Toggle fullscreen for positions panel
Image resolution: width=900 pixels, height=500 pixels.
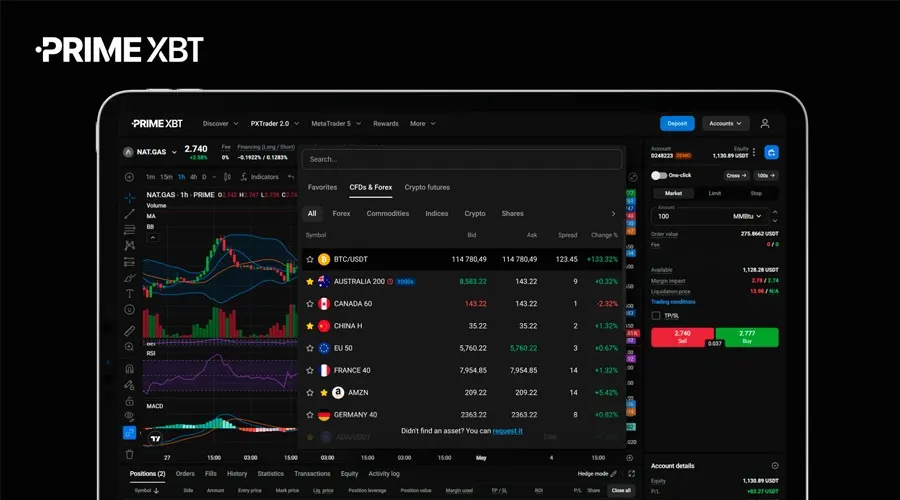pos(631,474)
